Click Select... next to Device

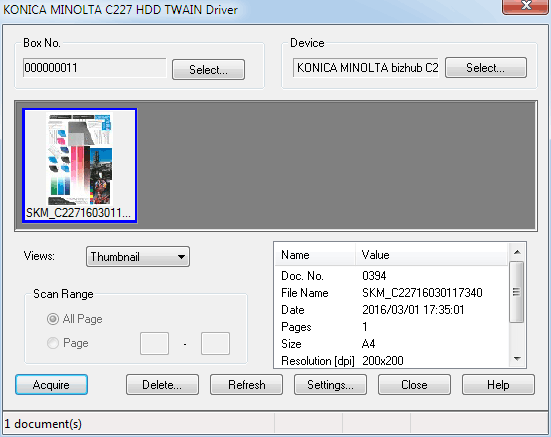[x=486, y=67]
